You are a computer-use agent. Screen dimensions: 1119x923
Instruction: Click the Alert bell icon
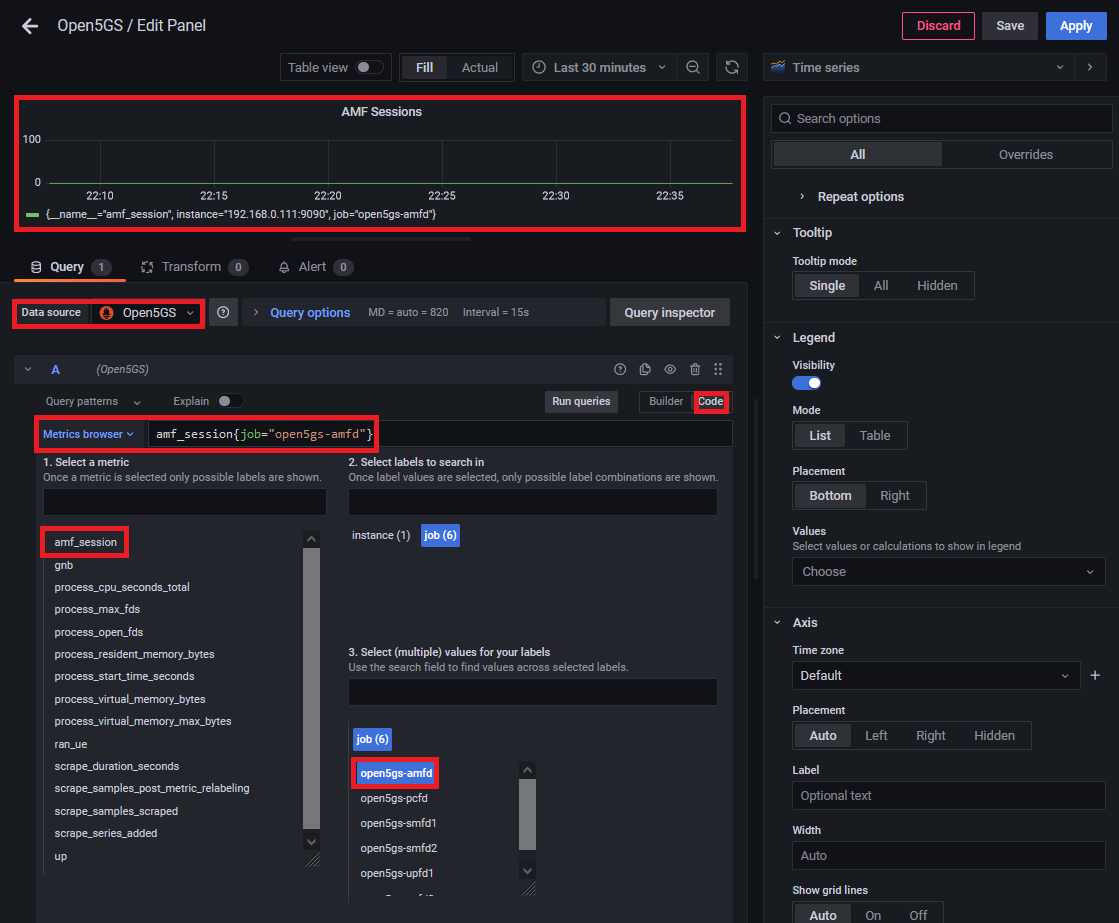point(283,267)
